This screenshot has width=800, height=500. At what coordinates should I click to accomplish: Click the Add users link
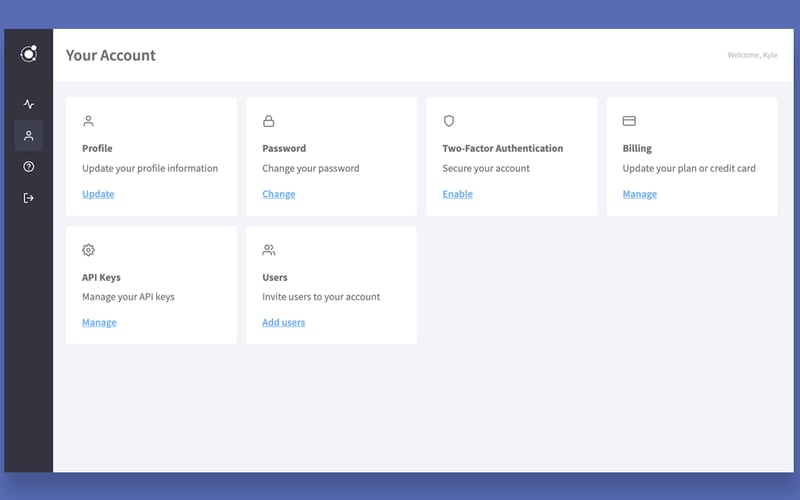click(283, 322)
